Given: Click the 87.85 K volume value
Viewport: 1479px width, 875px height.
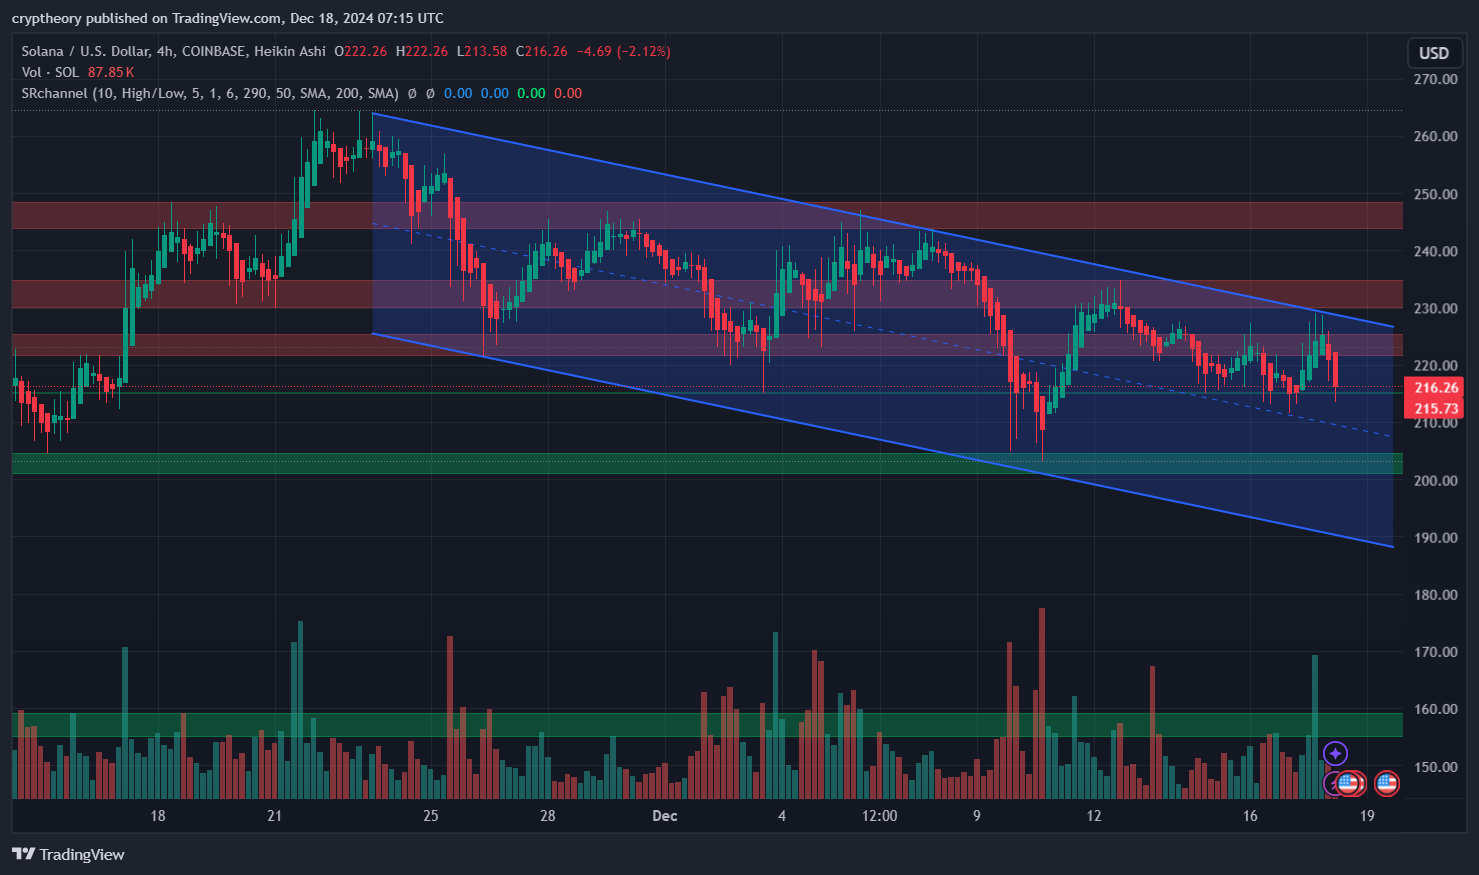Looking at the screenshot, I should point(111,72).
